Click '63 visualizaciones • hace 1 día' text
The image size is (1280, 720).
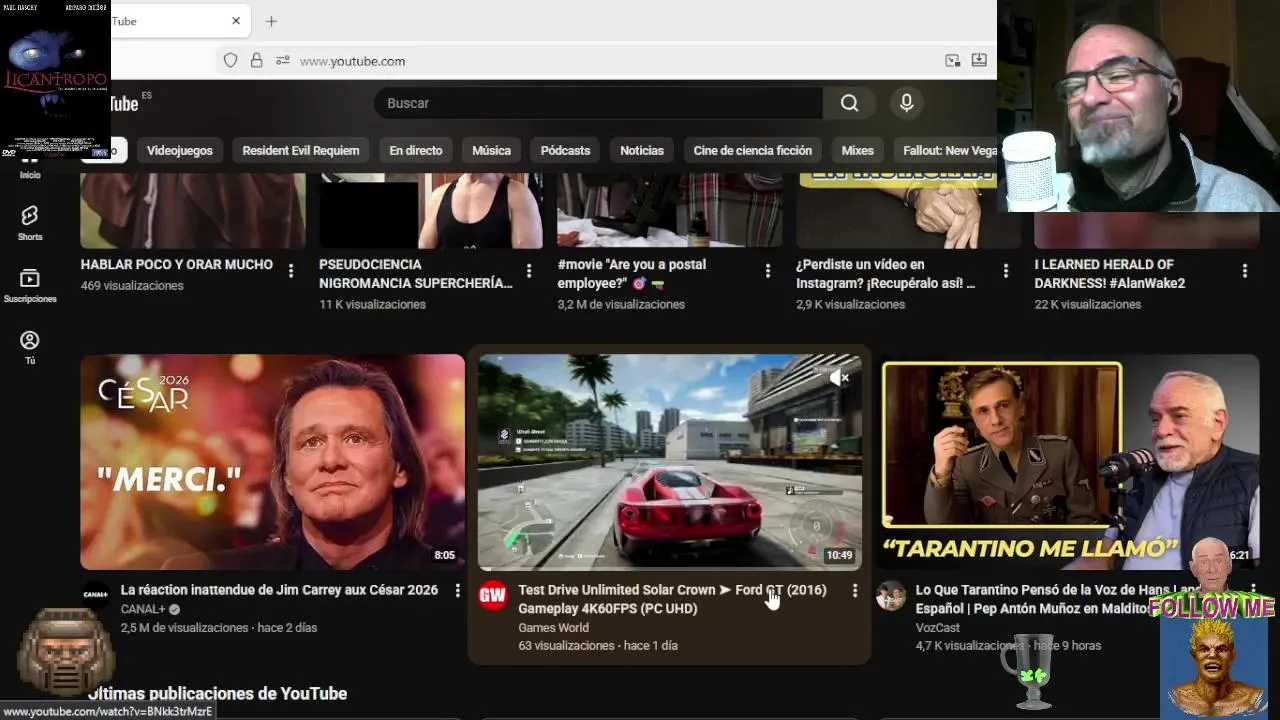(x=598, y=646)
